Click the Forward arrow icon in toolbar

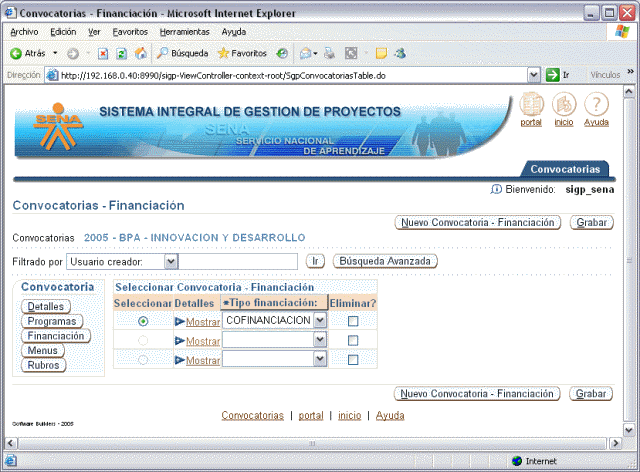point(73,53)
